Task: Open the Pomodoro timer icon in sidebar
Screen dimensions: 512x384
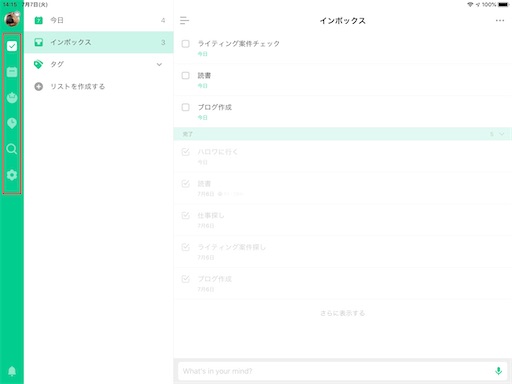Action: [12, 97]
